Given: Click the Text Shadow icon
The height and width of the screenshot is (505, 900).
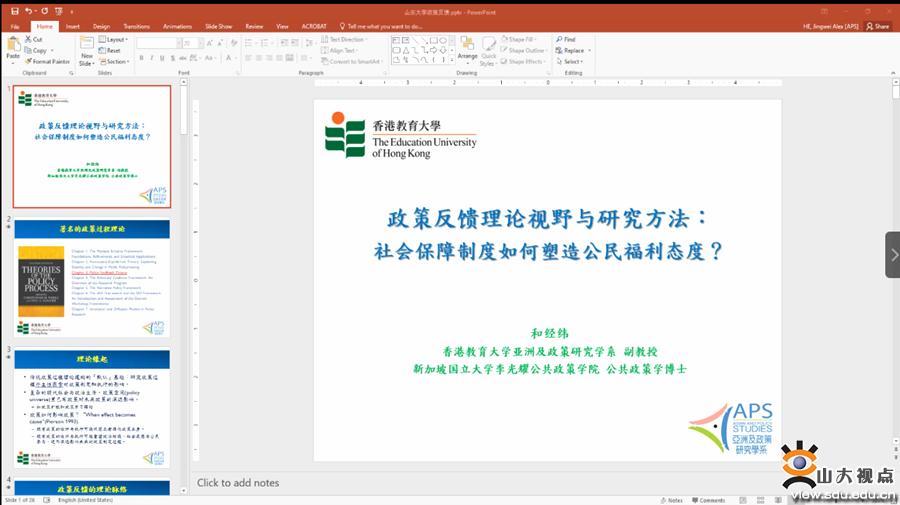Looking at the screenshot, I should click(173, 58).
